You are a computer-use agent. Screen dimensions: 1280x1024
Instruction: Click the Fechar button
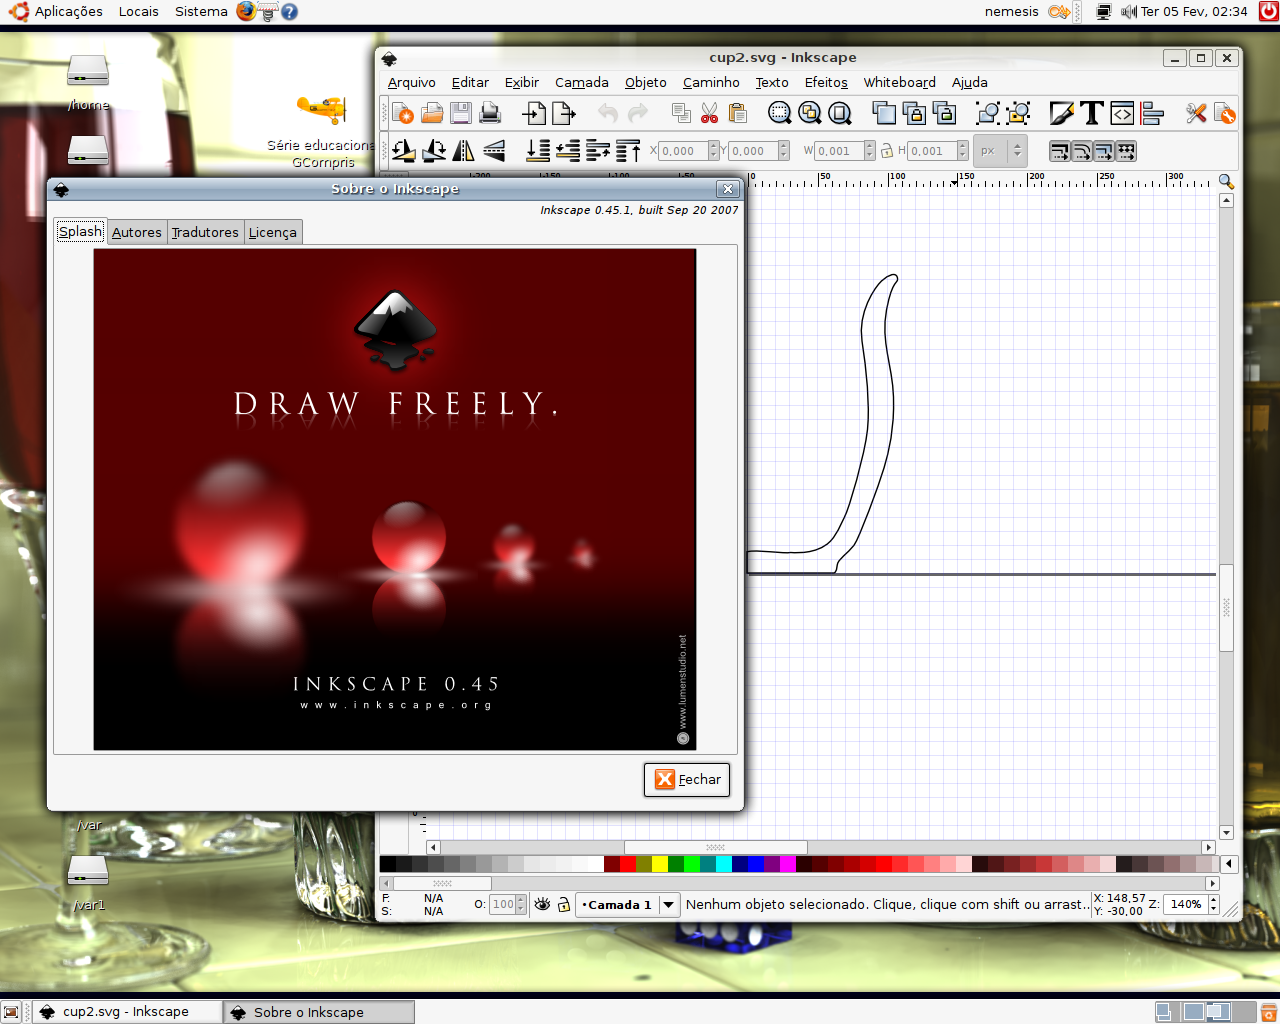[688, 780]
